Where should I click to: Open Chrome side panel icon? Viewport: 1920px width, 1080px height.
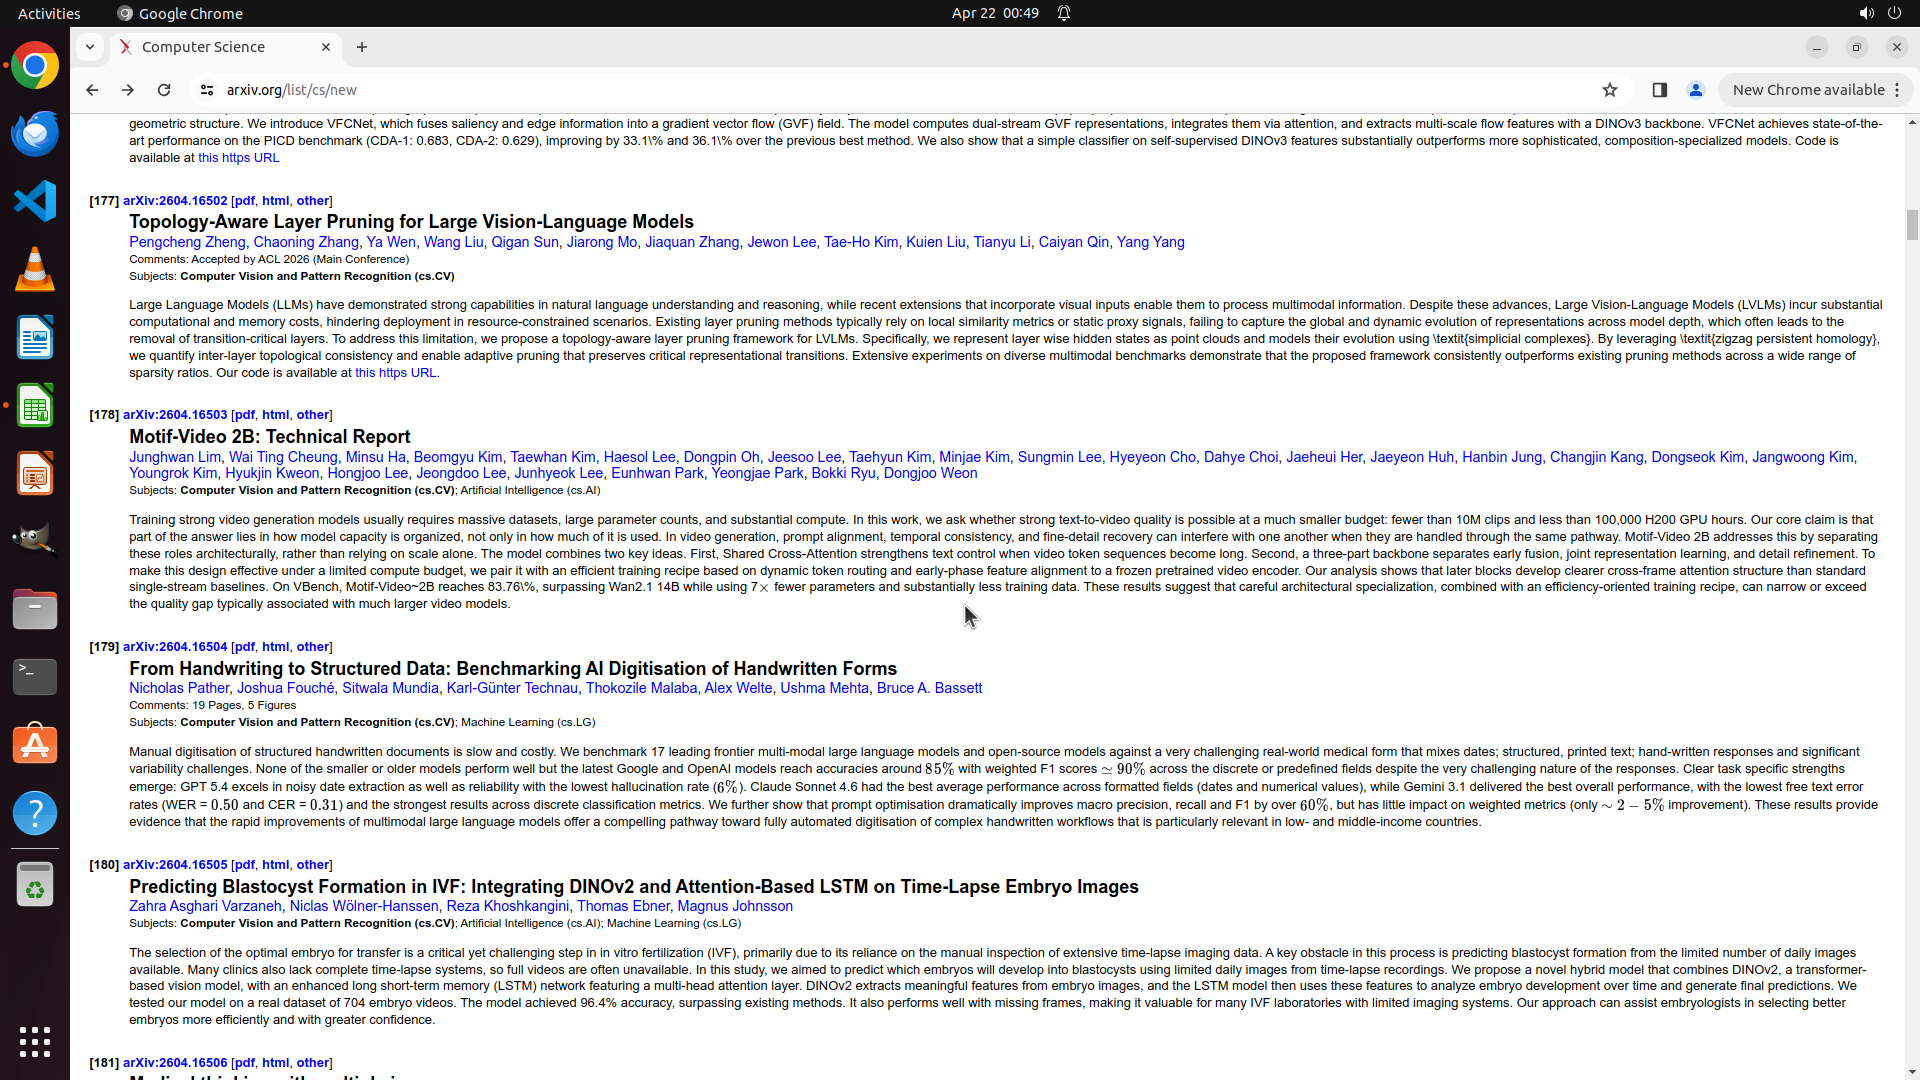(x=1660, y=90)
